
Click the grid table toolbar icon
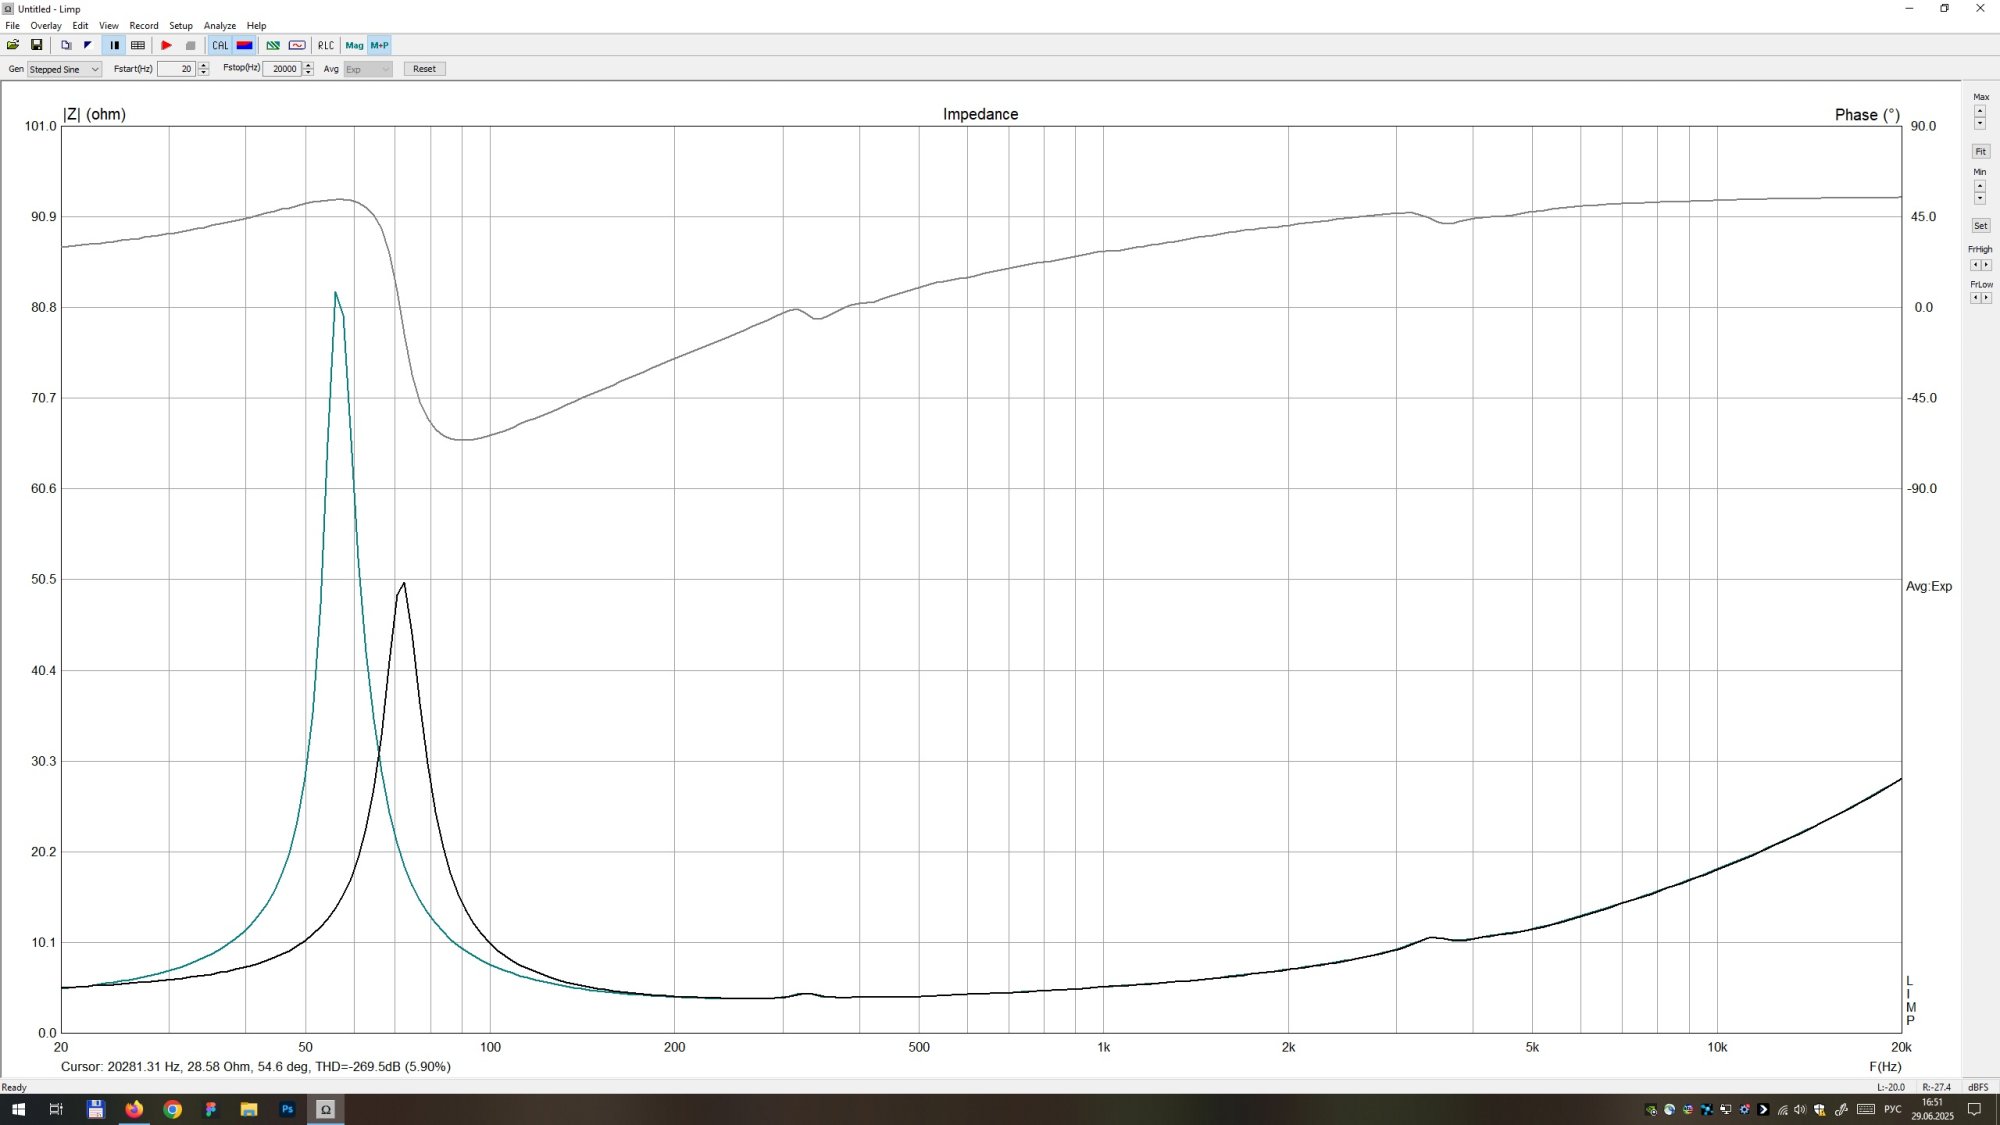(x=138, y=45)
